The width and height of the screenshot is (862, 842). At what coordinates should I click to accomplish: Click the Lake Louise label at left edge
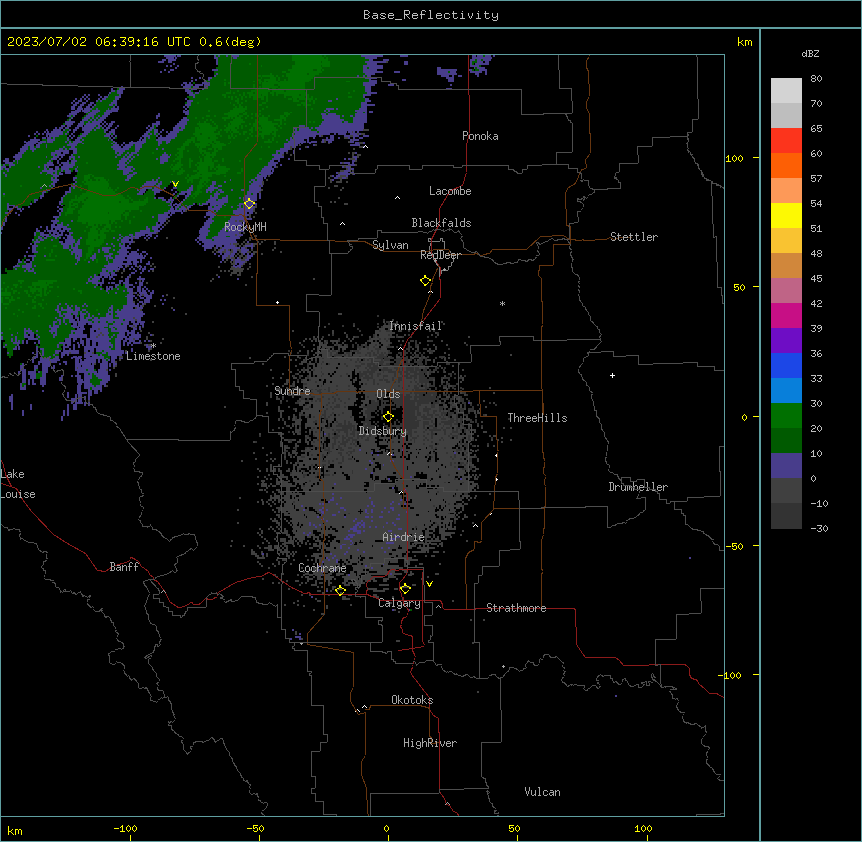point(18,484)
